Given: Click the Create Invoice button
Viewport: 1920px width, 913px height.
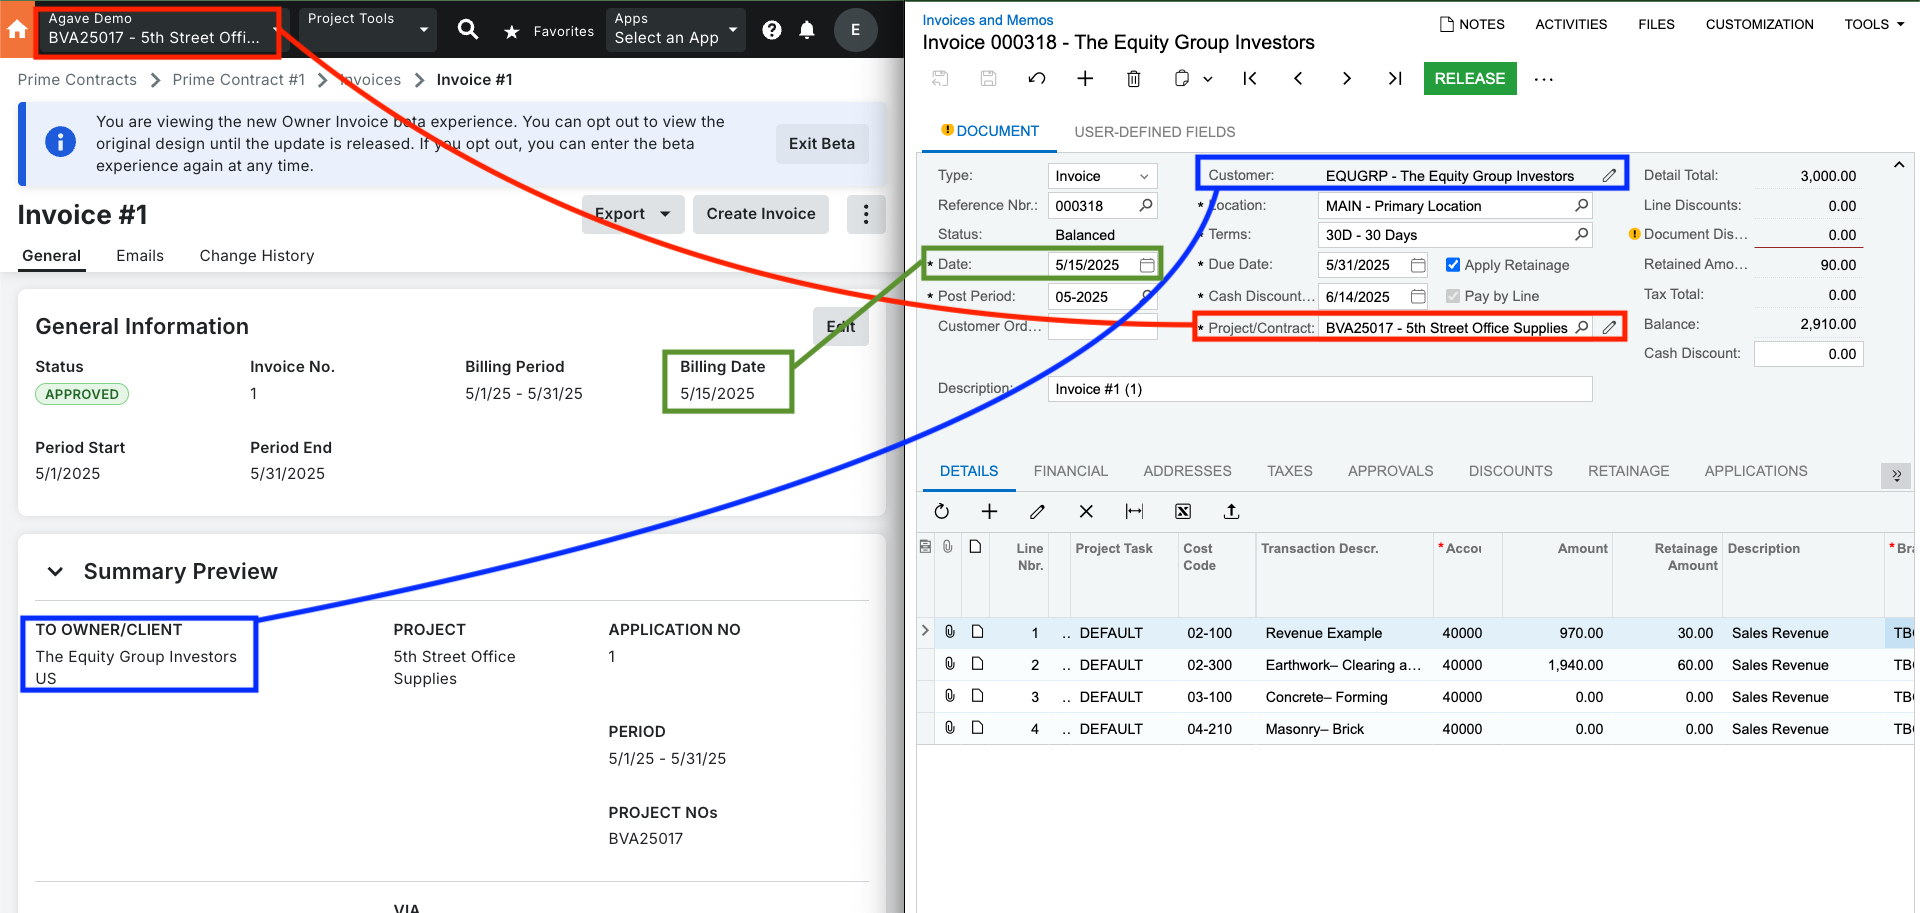Looking at the screenshot, I should click(761, 214).
